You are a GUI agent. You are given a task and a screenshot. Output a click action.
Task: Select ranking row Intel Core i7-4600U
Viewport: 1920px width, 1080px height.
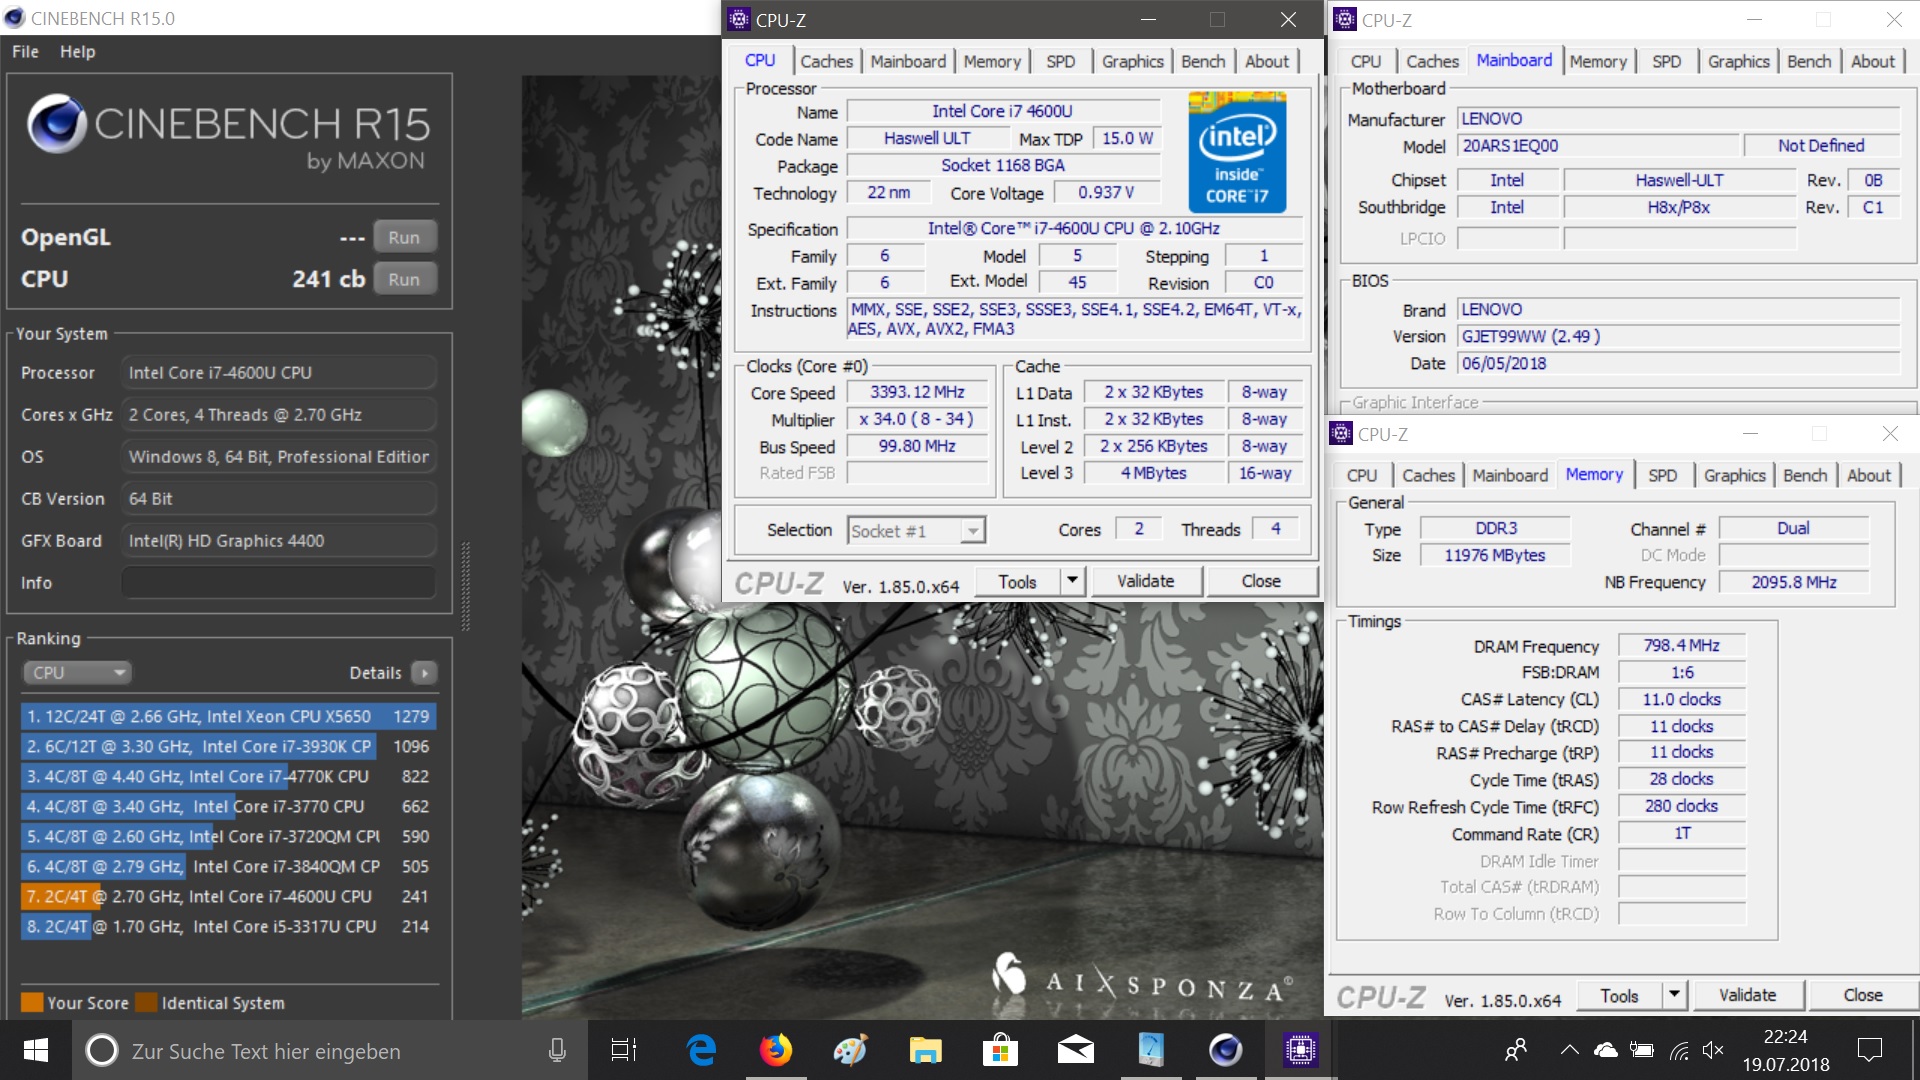click(228, 896)
